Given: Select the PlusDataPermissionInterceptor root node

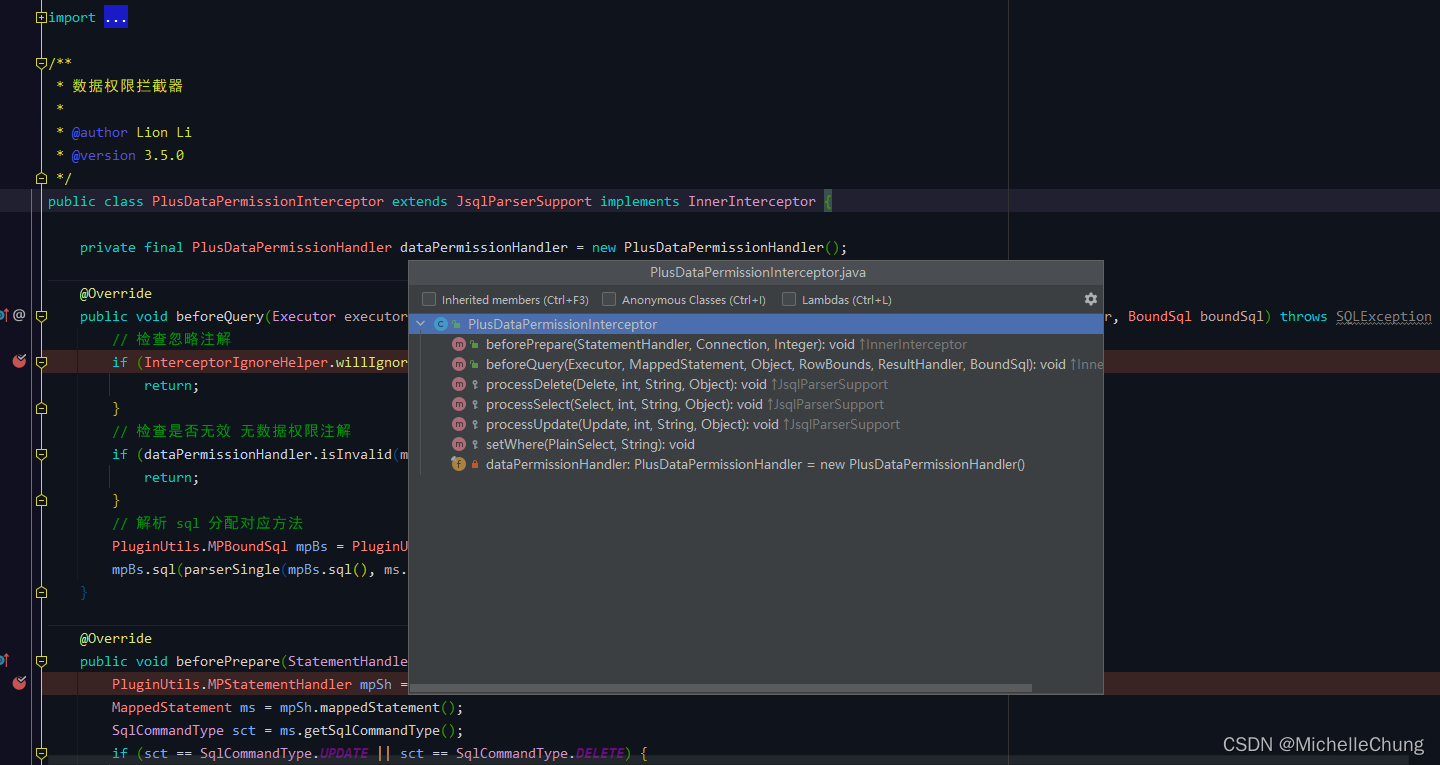Looking at the screenshot, I should click(755, 324).
